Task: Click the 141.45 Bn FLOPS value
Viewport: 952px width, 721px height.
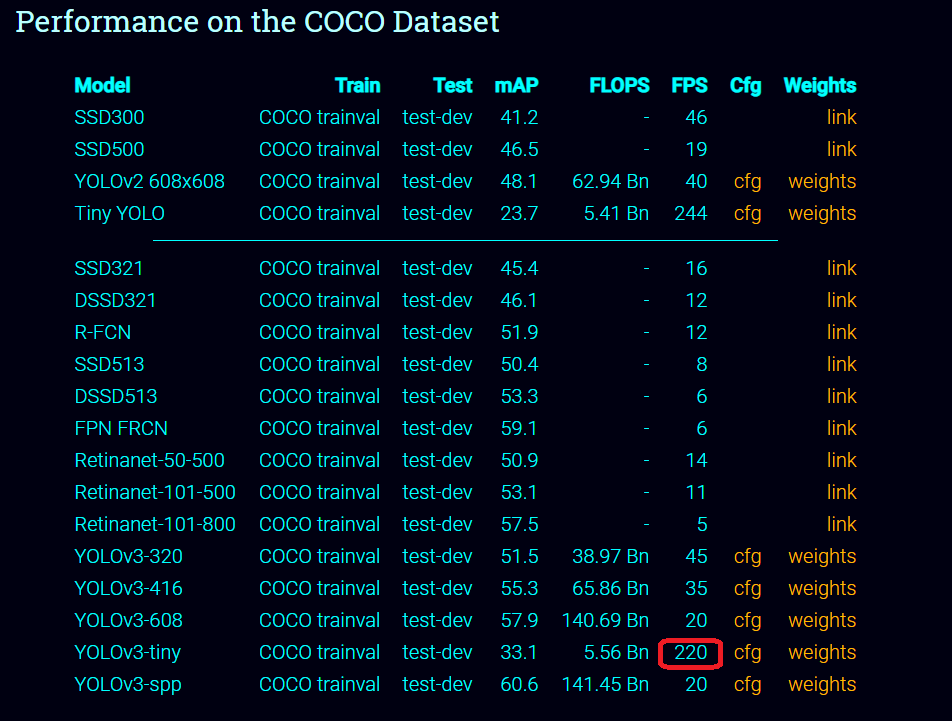Action: [605, 685]
